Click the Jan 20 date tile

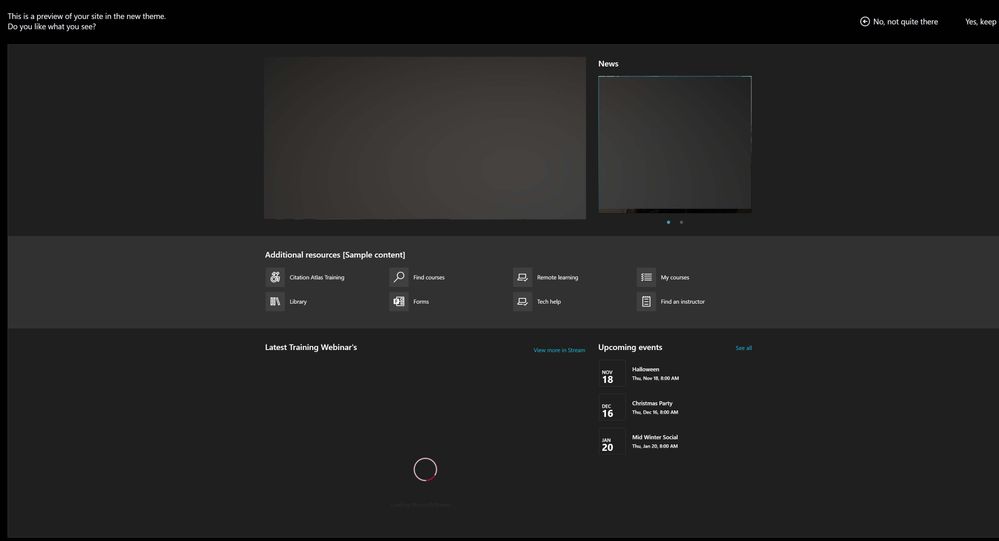[x=612, y=442]
